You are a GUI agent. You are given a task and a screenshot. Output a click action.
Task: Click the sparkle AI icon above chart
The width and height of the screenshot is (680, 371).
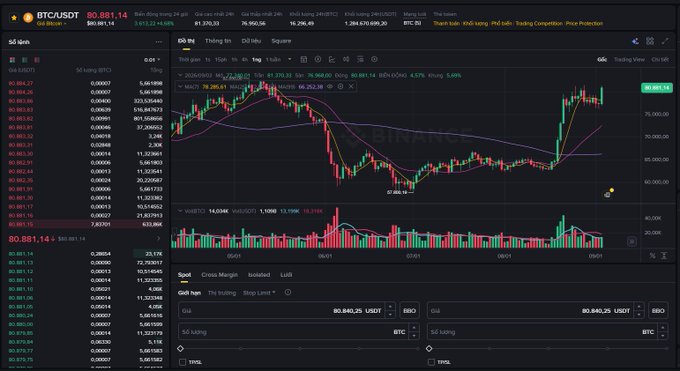pos(635,41)
